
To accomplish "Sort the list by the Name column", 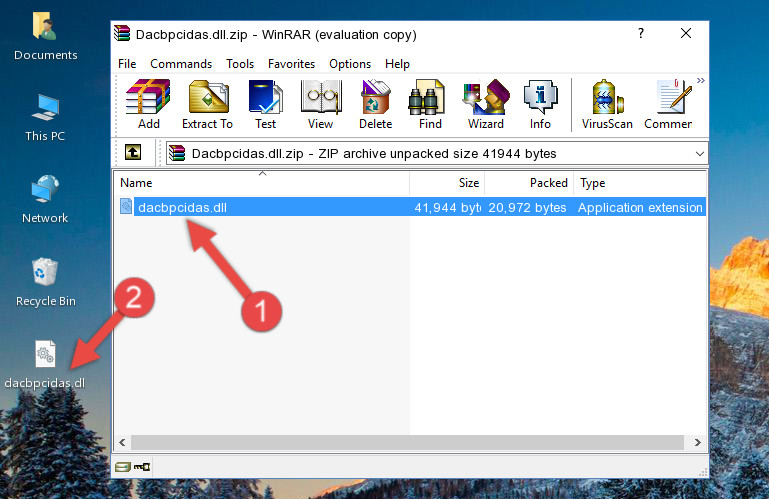I will 262,183.
